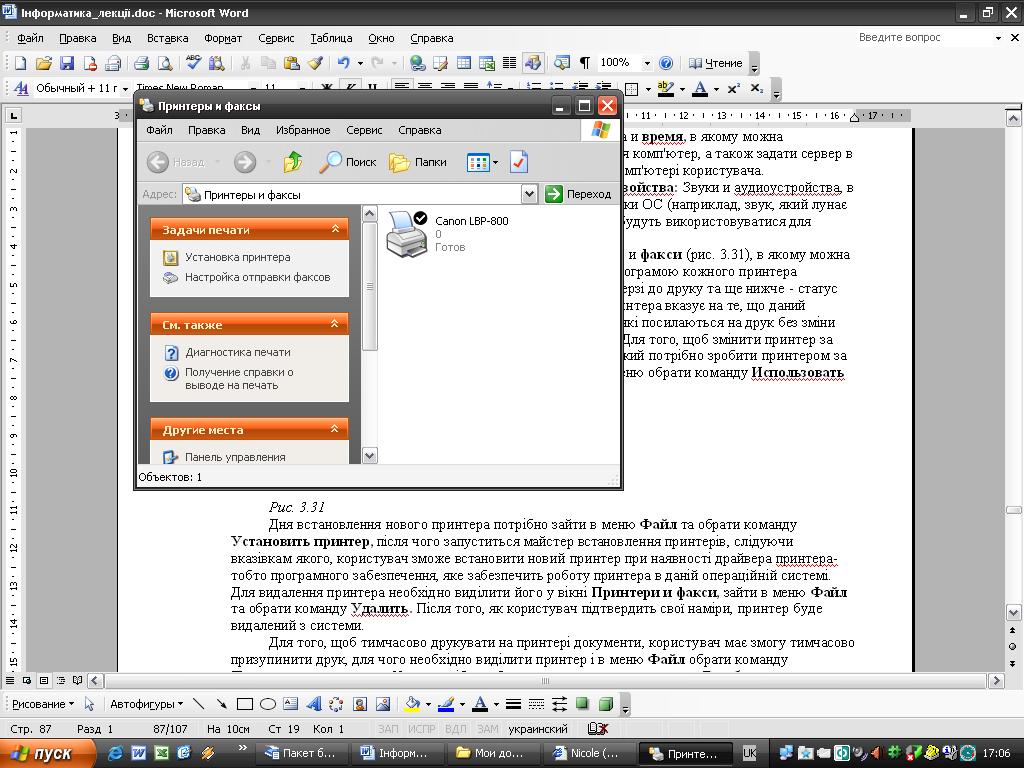Viewport: 1024px width, 768px height.
Task: Switch to Мои до... taskbar window
Action: coord(492,753)
